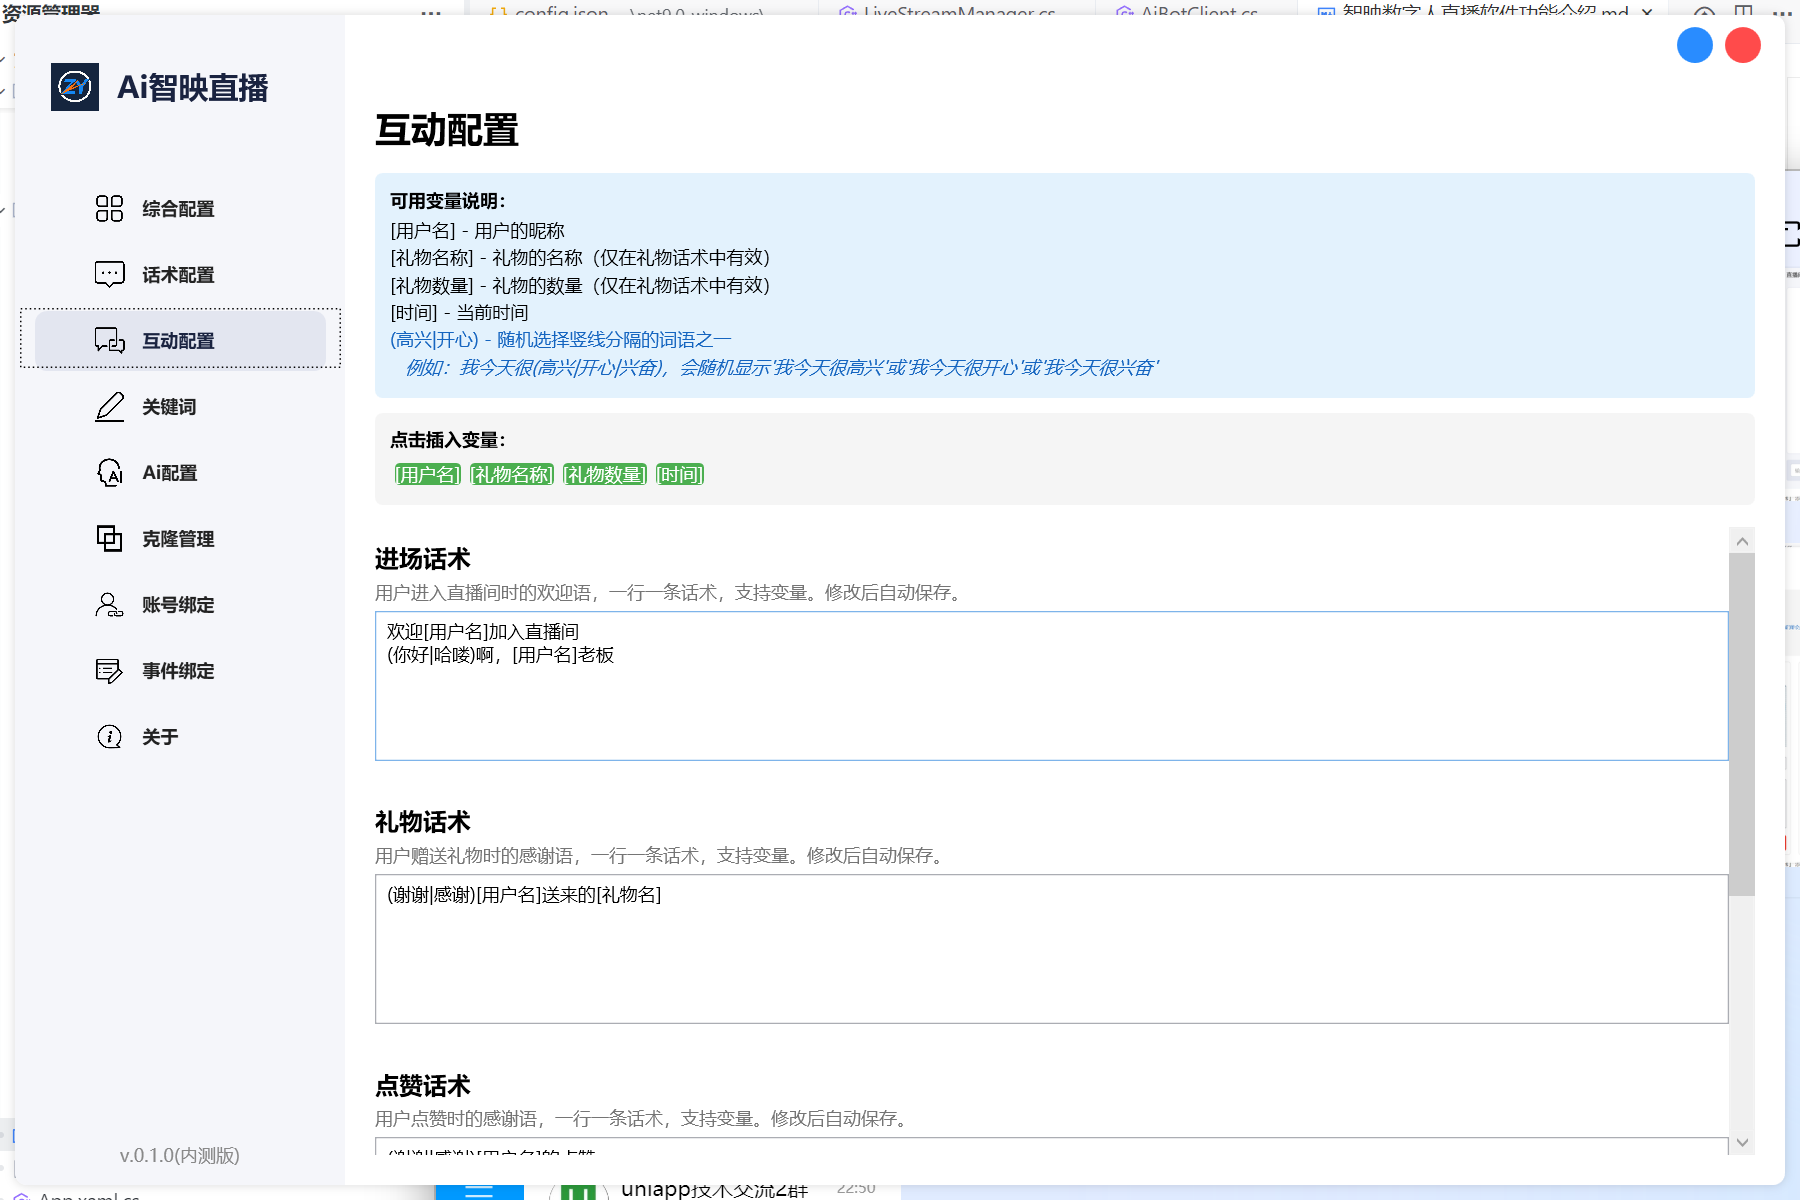The height and width of the screenshot is (1200, 1800).
Task: Click the version text v.0.1.0(内测版)
Action: [x=180, y=1155]
